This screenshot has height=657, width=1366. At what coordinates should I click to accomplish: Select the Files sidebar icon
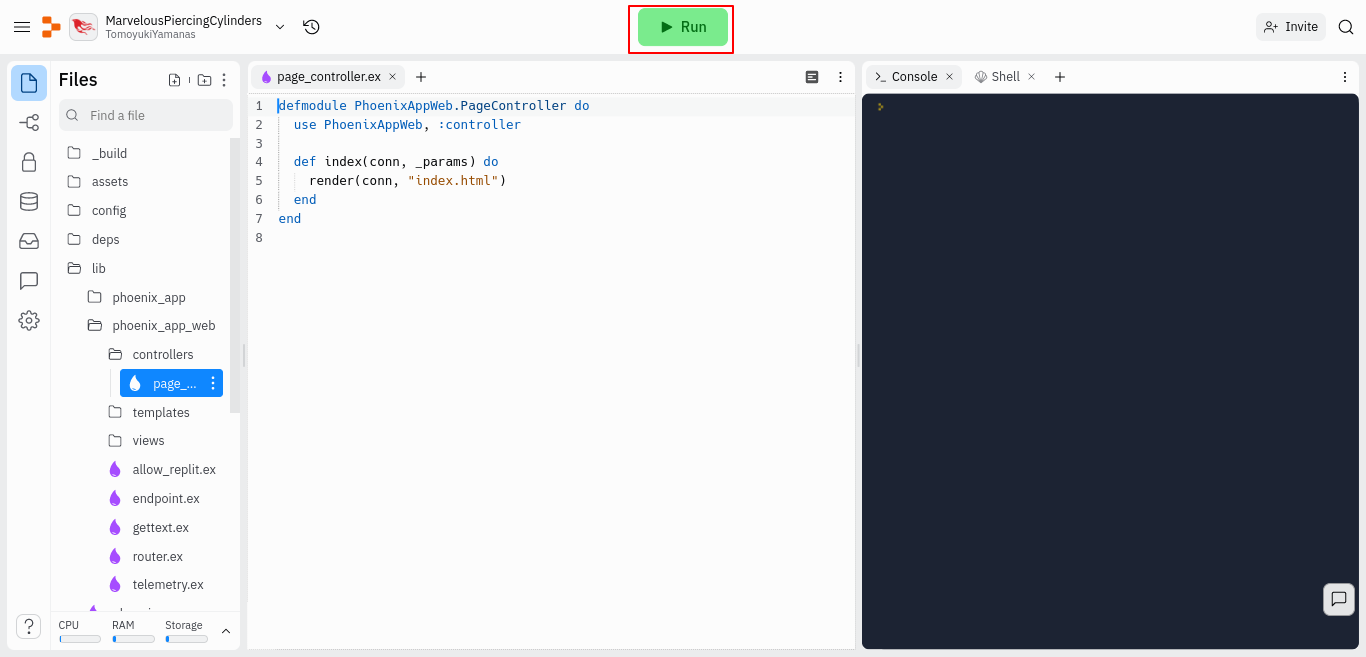29,83
